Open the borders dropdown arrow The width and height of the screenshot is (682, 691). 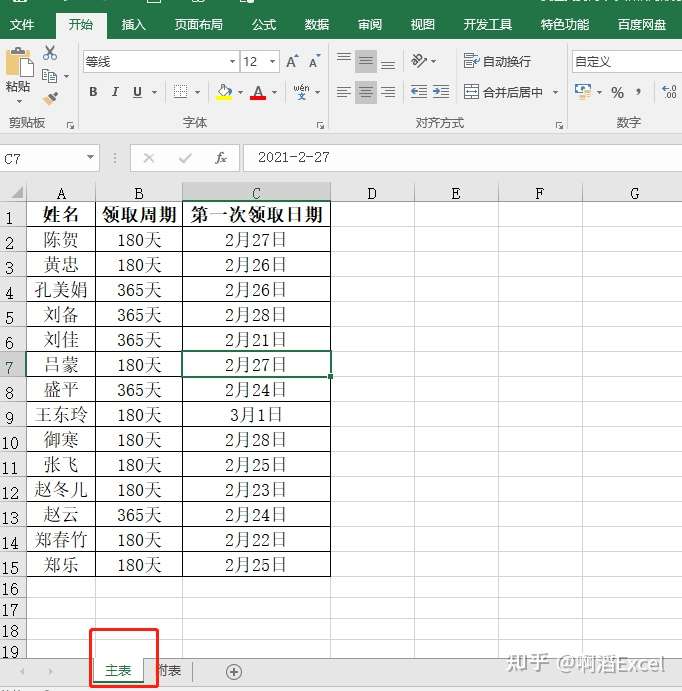[x=197, y=92]
